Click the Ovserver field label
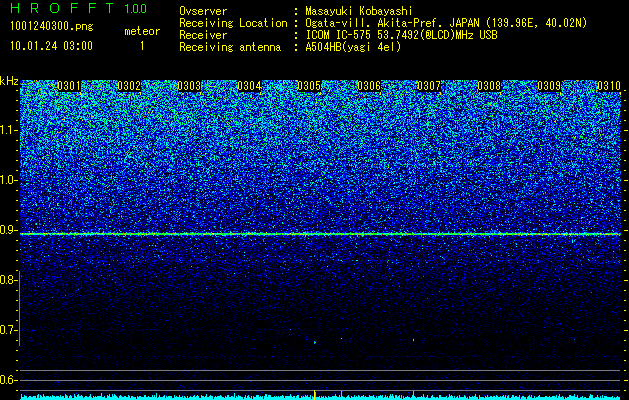The height and width of the screenshot is (400, 629). (x=203, y=11)
